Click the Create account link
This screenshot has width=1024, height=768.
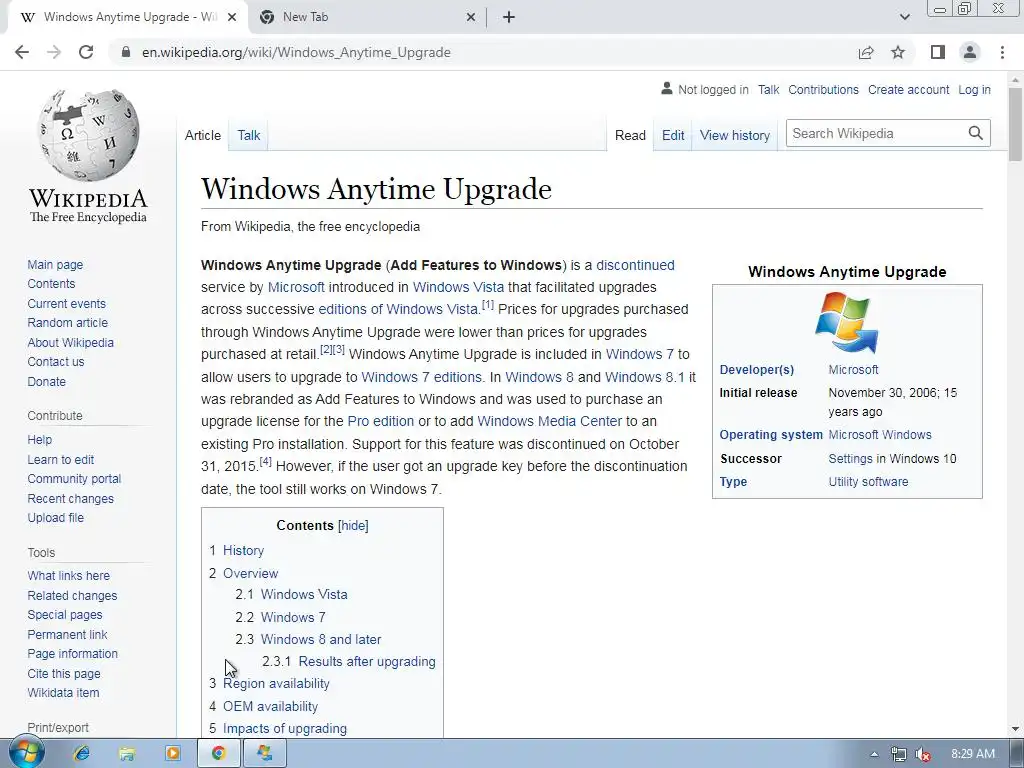[x=908, y=90]
